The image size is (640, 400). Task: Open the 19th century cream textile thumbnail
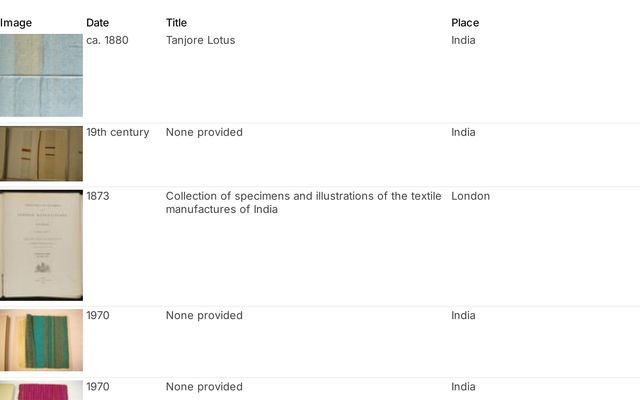tap(41, 153)
